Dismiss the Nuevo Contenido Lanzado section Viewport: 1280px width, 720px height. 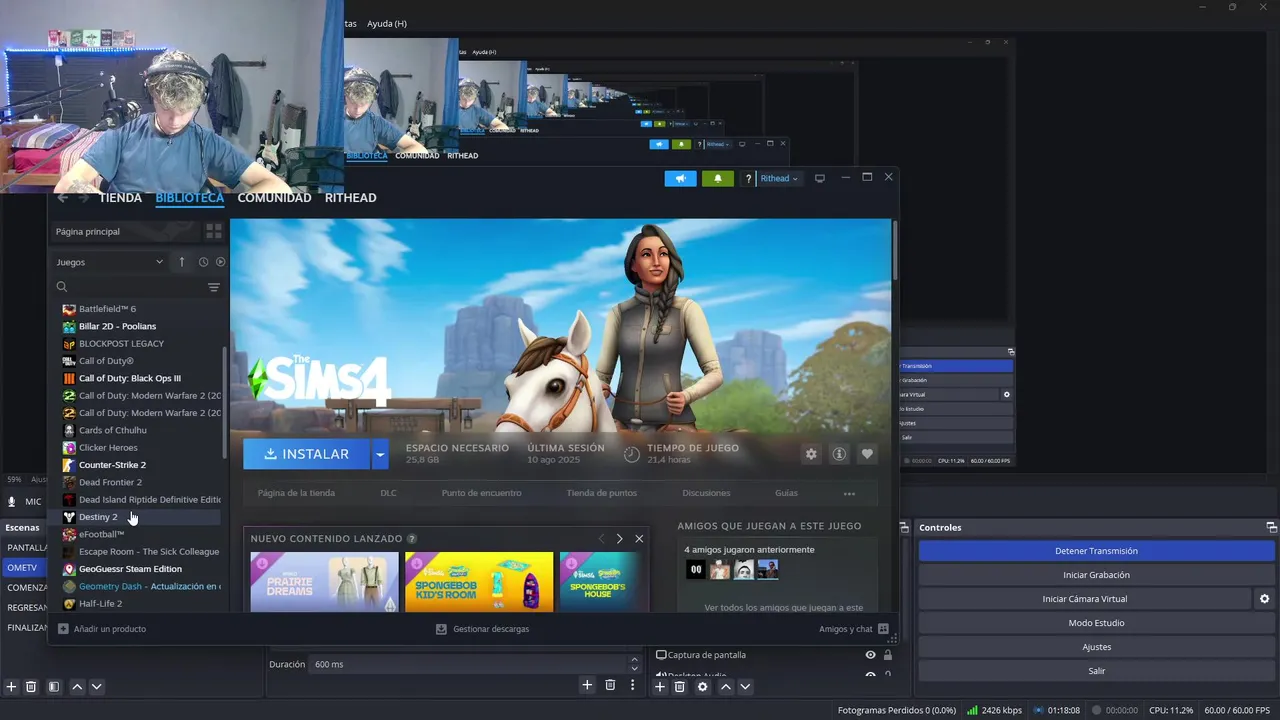[x=639, y=539]
